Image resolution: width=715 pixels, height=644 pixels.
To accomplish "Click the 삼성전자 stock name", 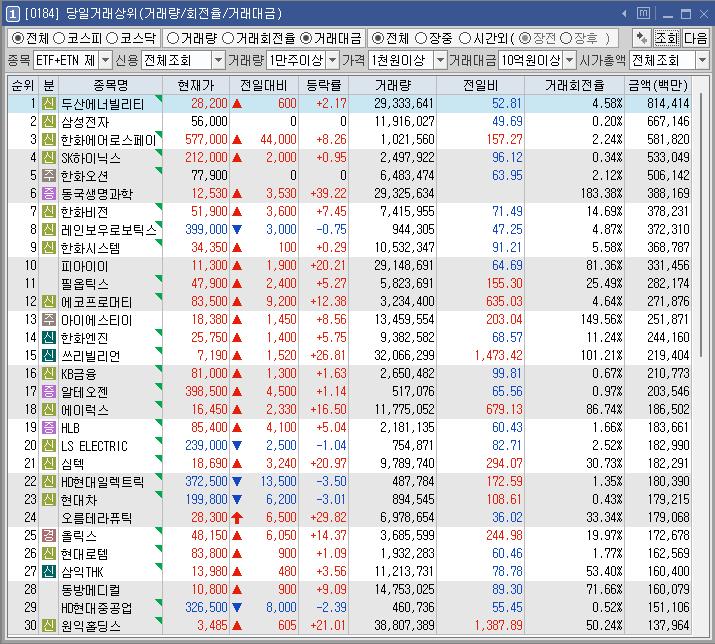I will [85, 122].
